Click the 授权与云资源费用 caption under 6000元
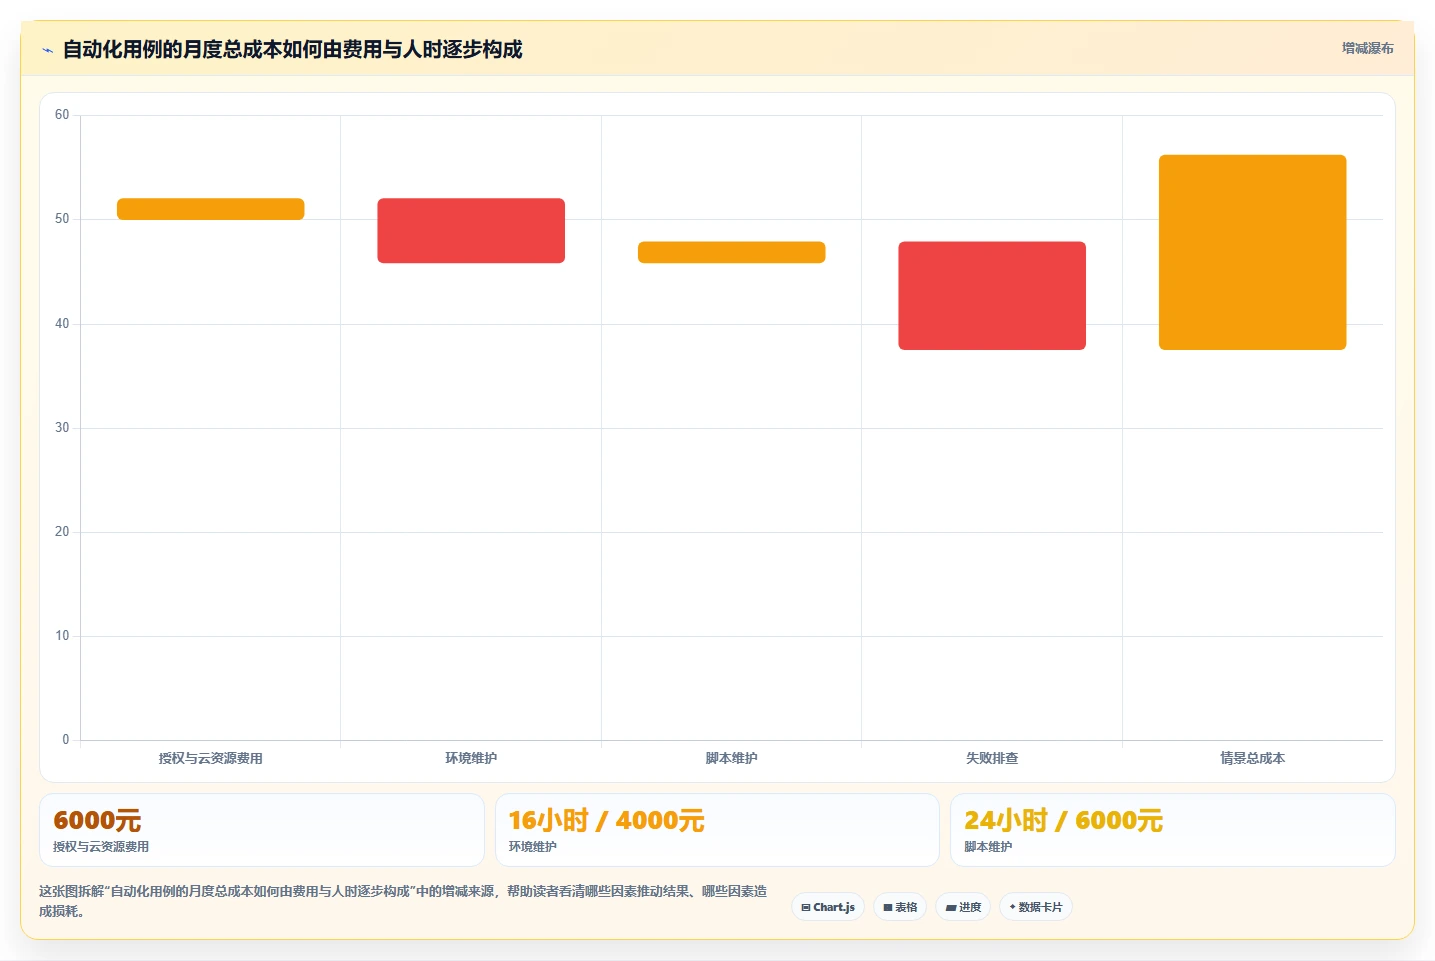 click(101, 847)
